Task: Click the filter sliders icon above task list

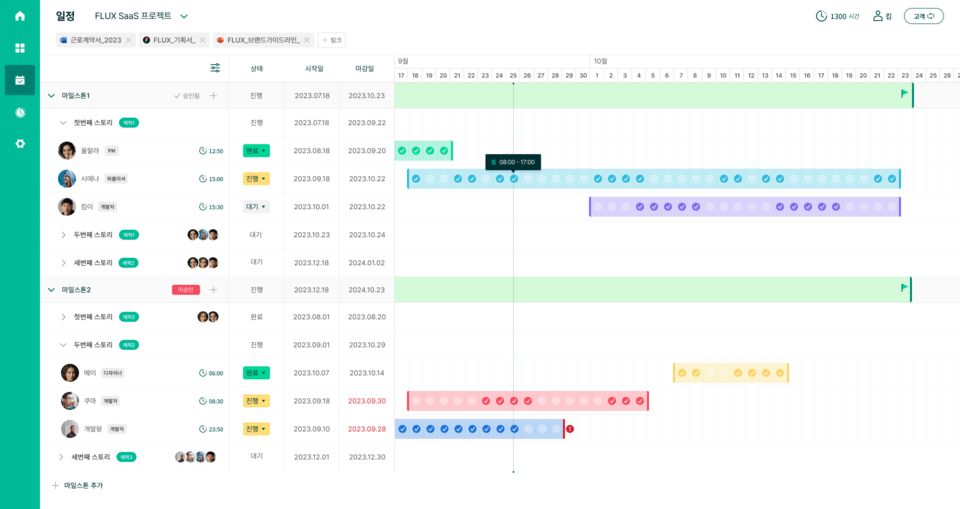Action: point(215,68)
